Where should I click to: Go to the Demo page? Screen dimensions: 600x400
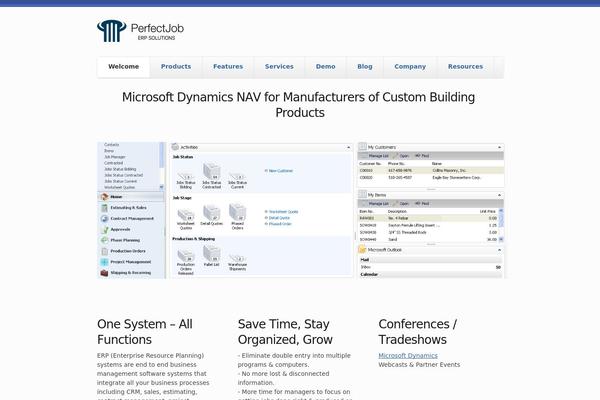click(x=326, y=67)
